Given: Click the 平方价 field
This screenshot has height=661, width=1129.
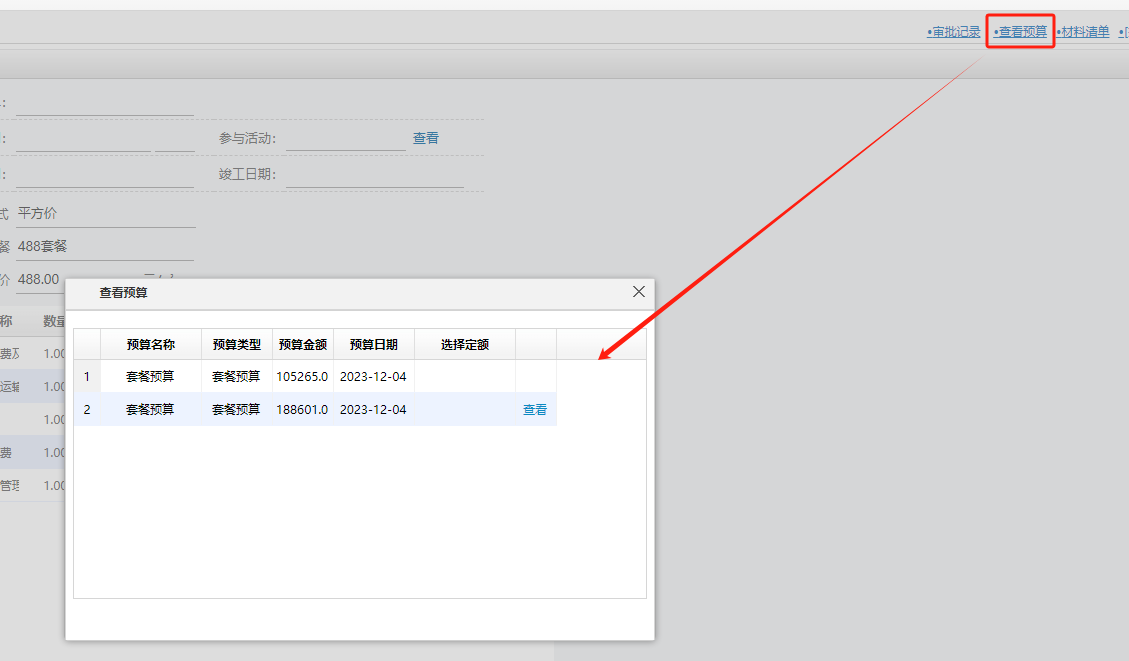Looking at the screenshot, I should coord(105,213).
